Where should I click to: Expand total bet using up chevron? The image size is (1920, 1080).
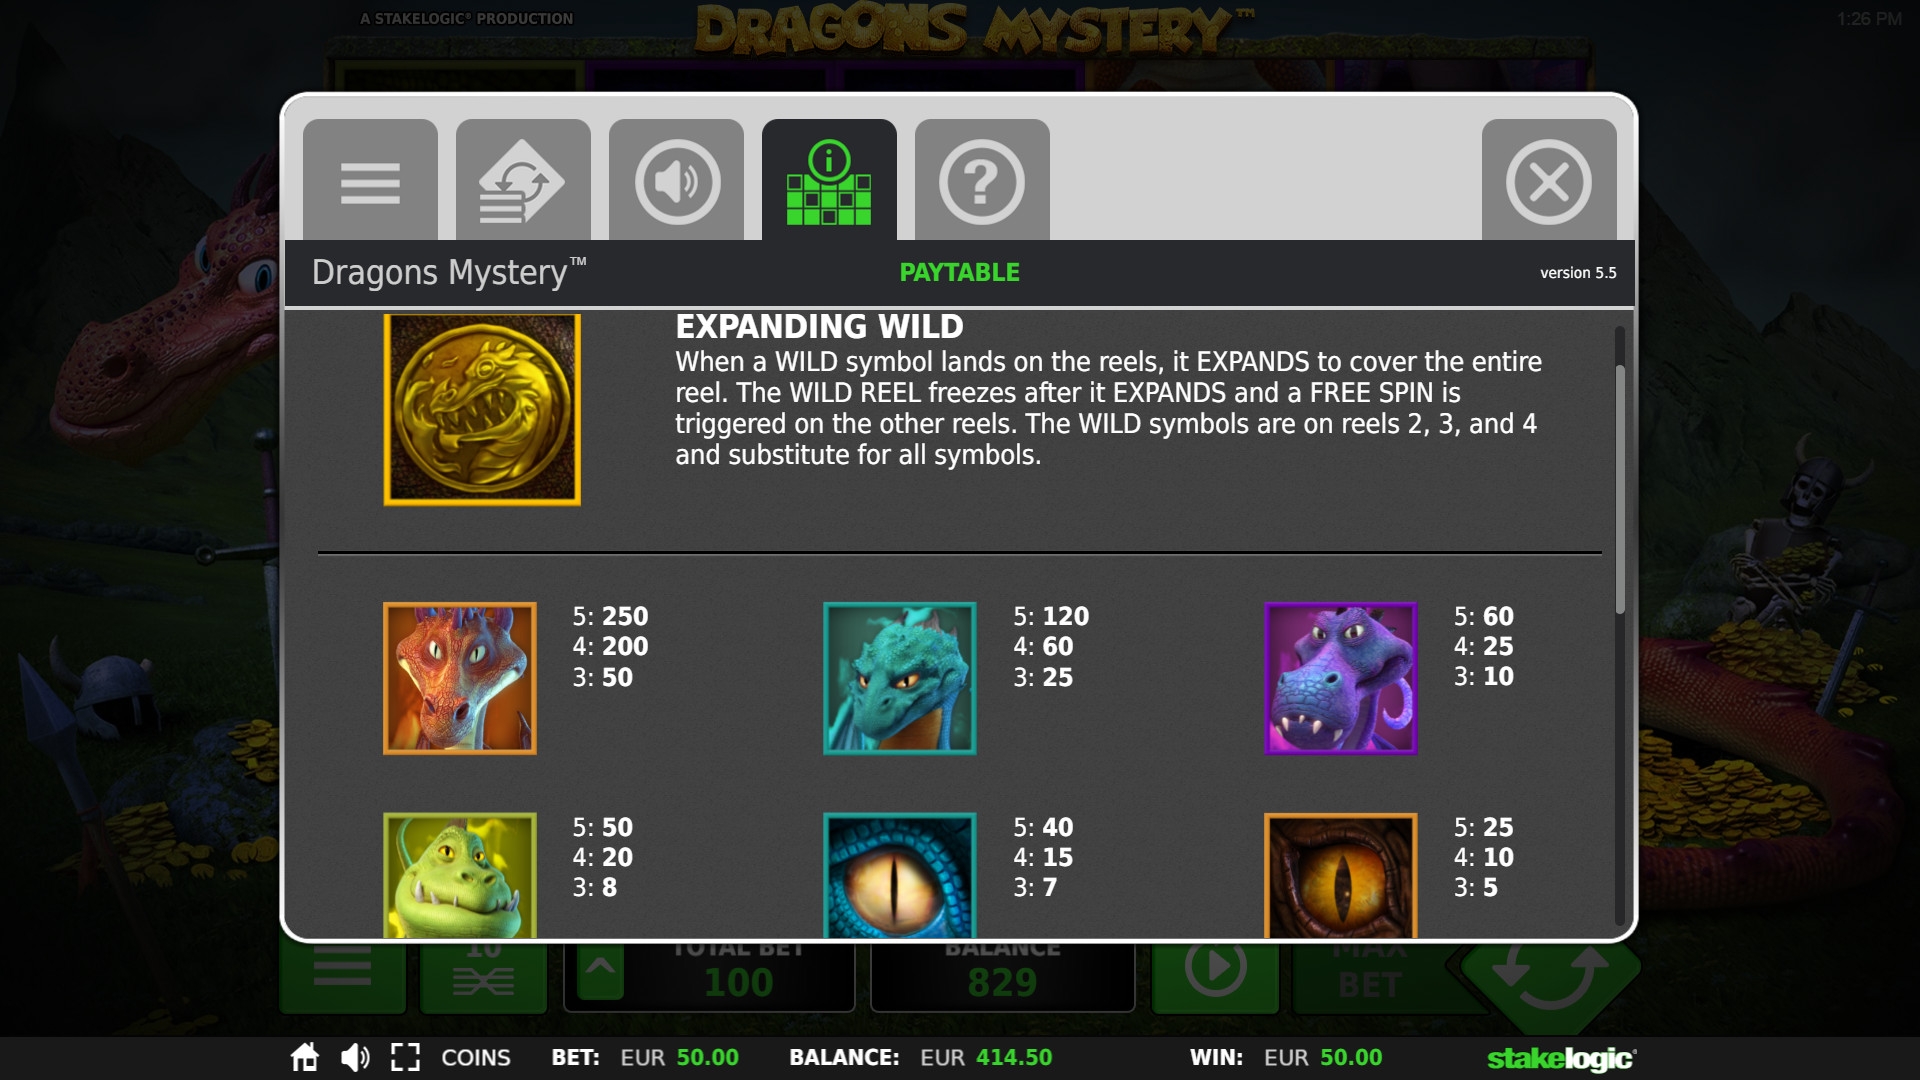click(x=600, y=970)
